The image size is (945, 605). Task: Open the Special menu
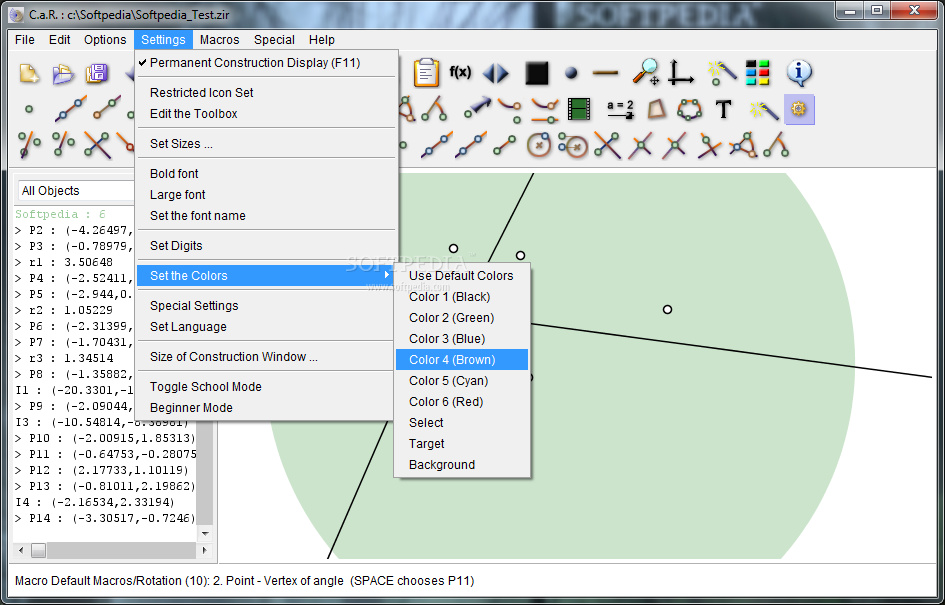(274, 40)
